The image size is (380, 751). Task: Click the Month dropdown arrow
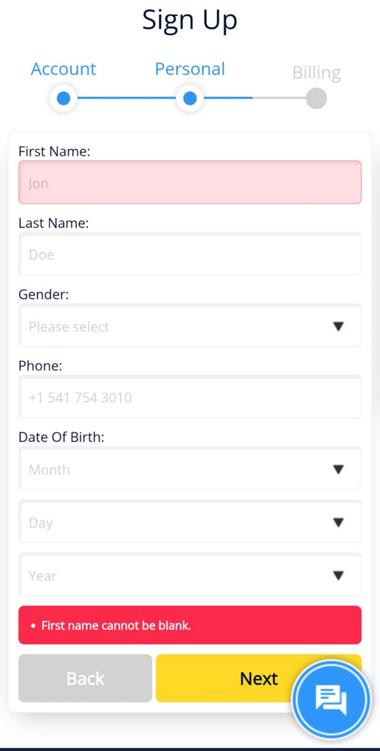tap(338, 470)
